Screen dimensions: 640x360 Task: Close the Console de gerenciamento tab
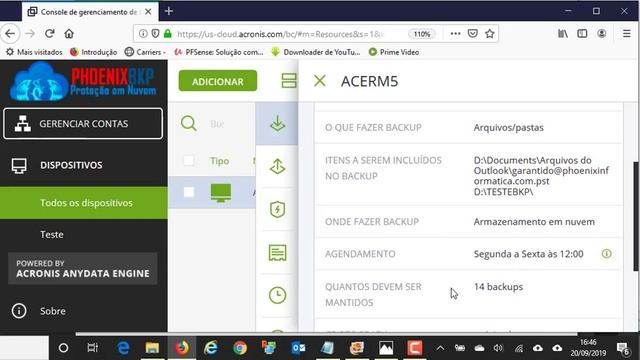(x=148, y=12)
